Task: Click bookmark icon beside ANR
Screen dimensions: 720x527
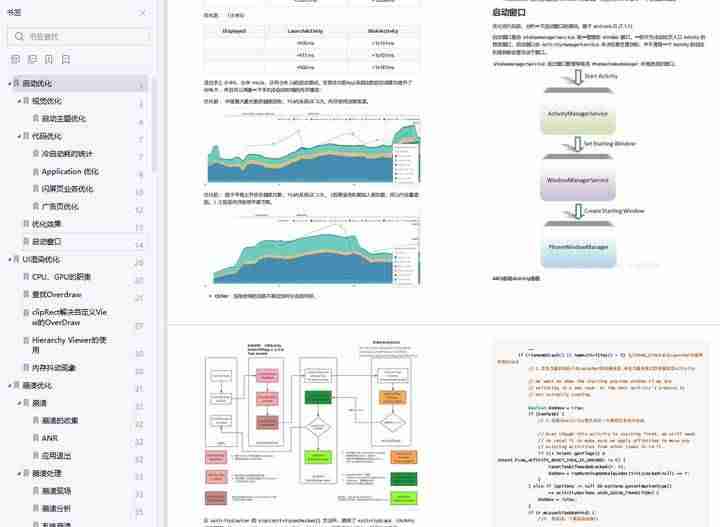Action: pyautogui.click(x=36, y=438)
